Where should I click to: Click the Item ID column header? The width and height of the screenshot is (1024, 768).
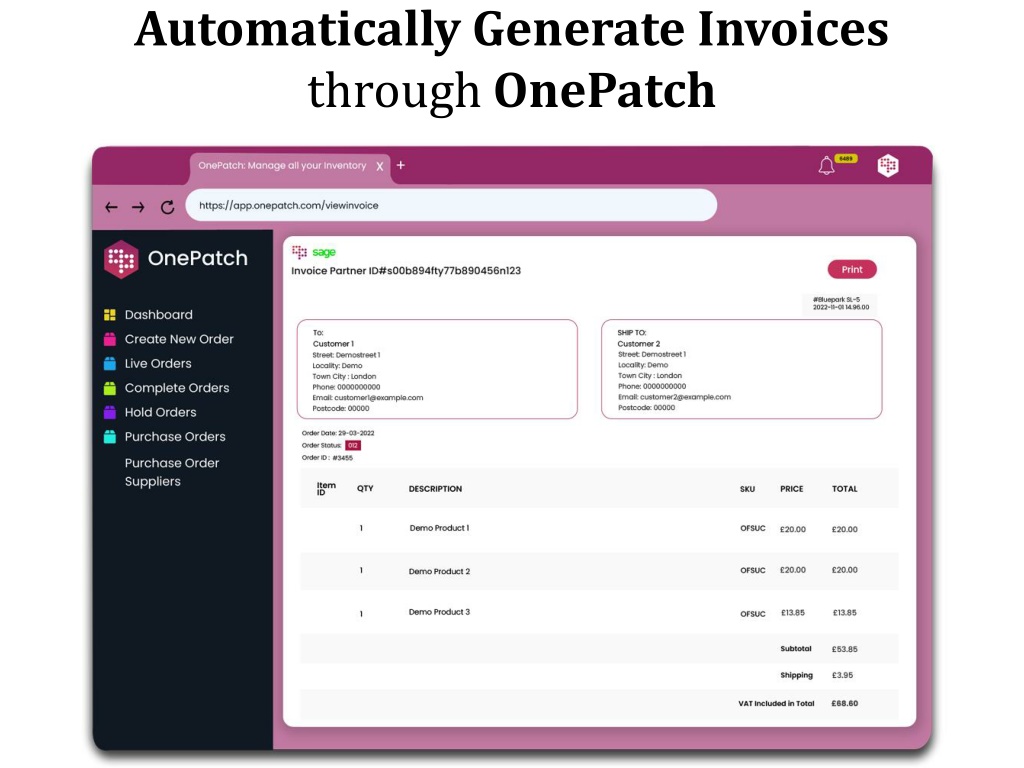(x=326, y=488)
